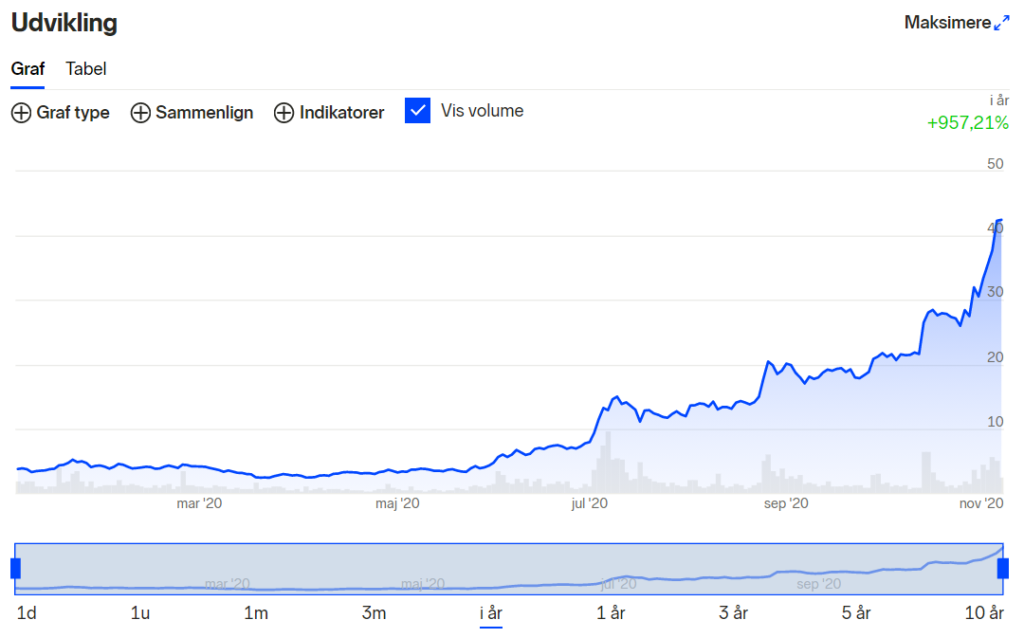The height and width of the screenshot is (638, 1024).
Task: Click the Udvikling heading
Action: pyautogui.click(x=64, y=23)
